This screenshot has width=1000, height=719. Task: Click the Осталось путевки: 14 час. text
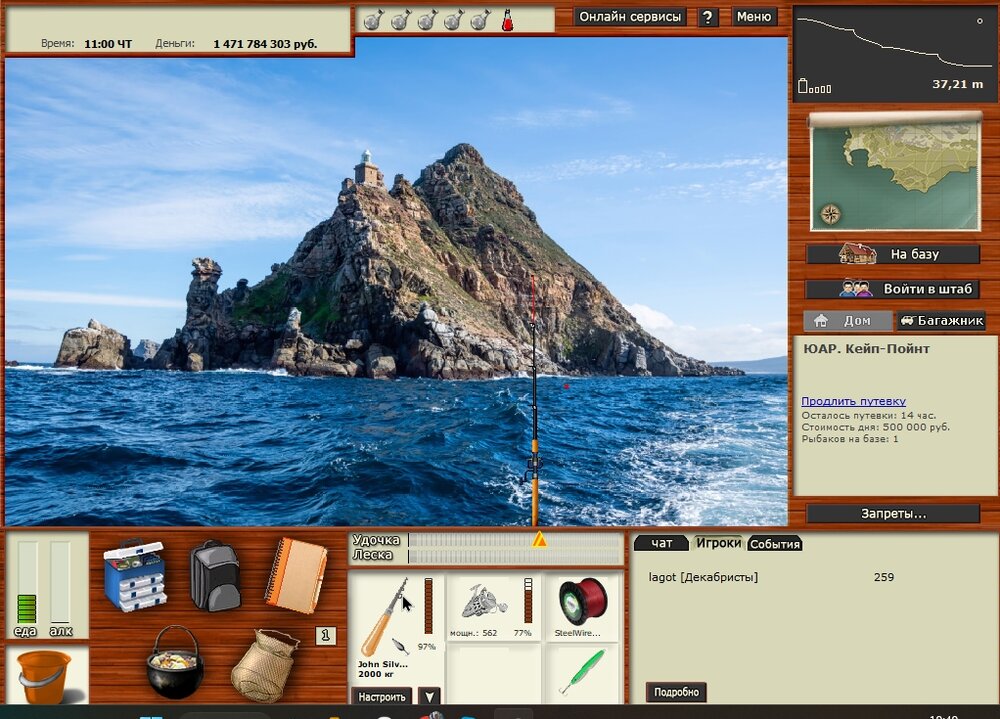tap(868, 415)
